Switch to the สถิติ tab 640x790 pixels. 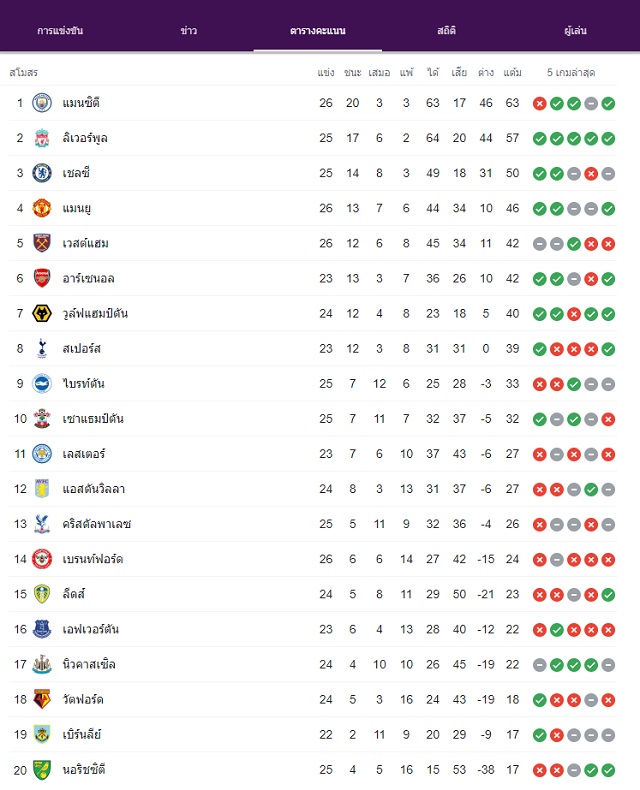pos(446,31)
